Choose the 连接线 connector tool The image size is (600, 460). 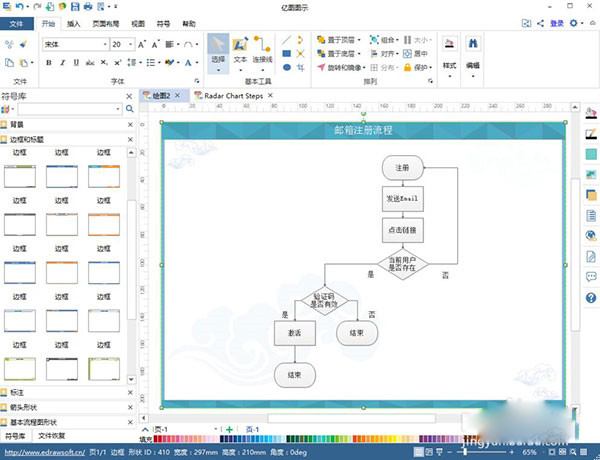click(263, 51)
